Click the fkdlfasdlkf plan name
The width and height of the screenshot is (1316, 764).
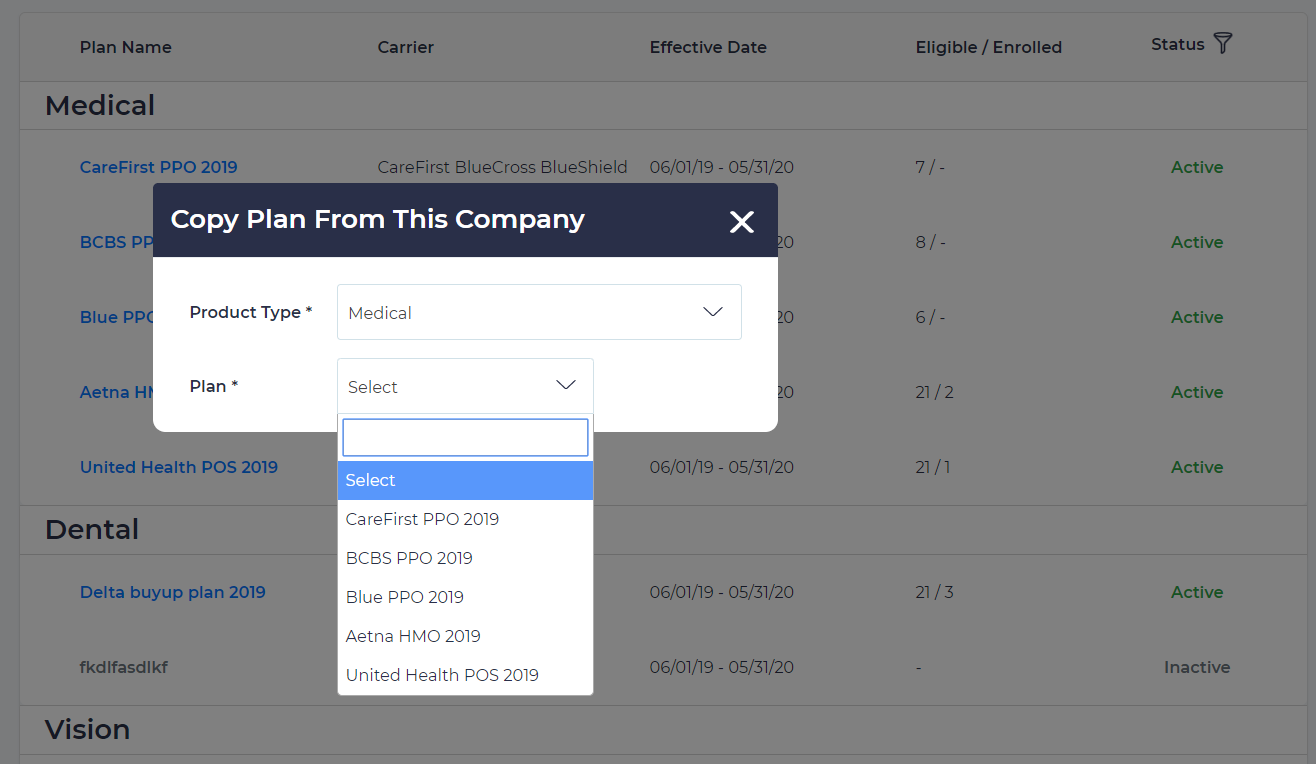[x=123, y=667]
